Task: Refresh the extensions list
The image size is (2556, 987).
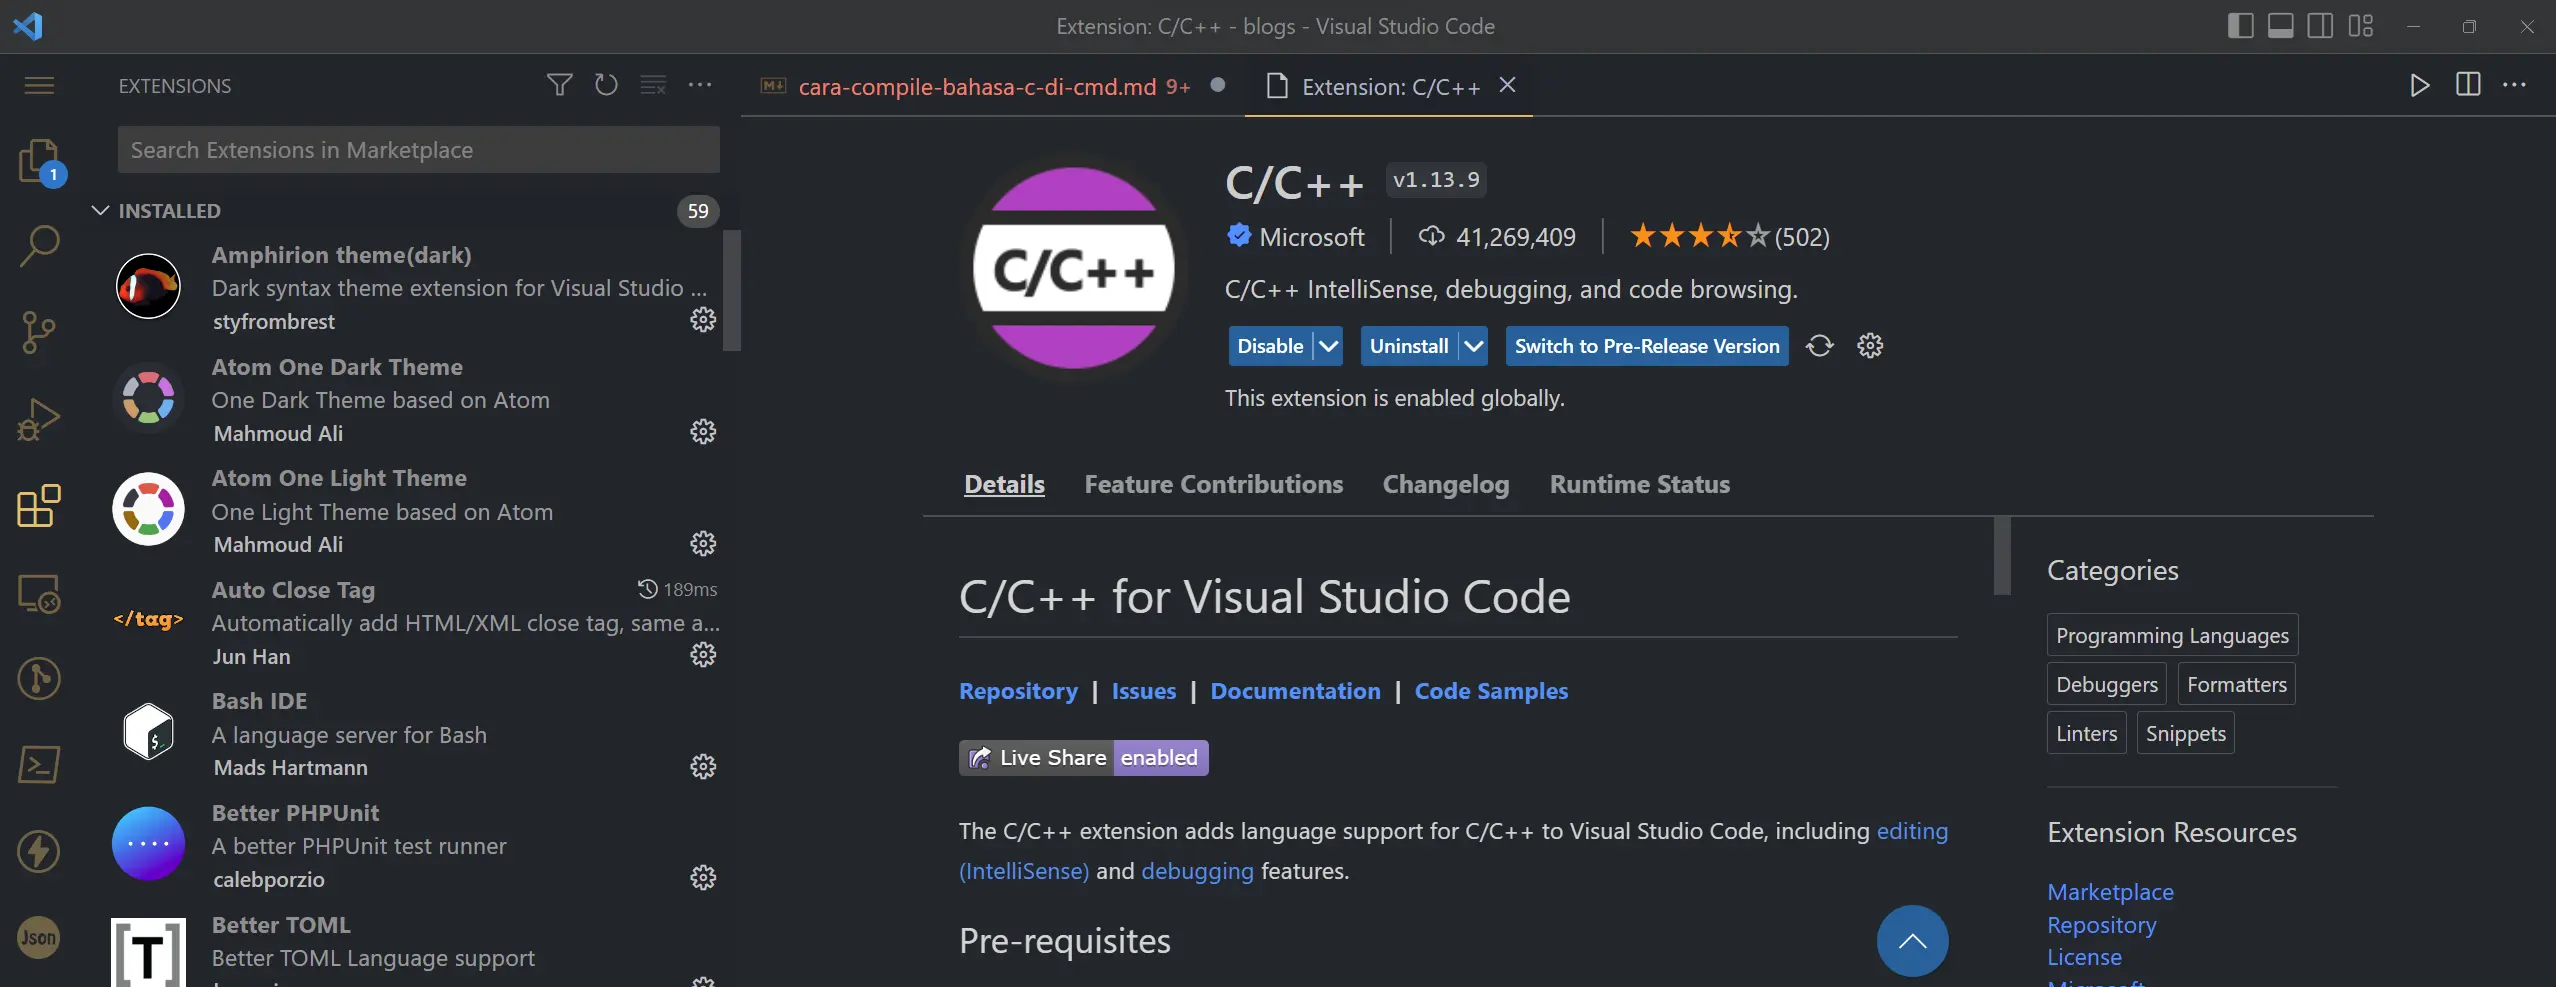Action: click(606, 85)
